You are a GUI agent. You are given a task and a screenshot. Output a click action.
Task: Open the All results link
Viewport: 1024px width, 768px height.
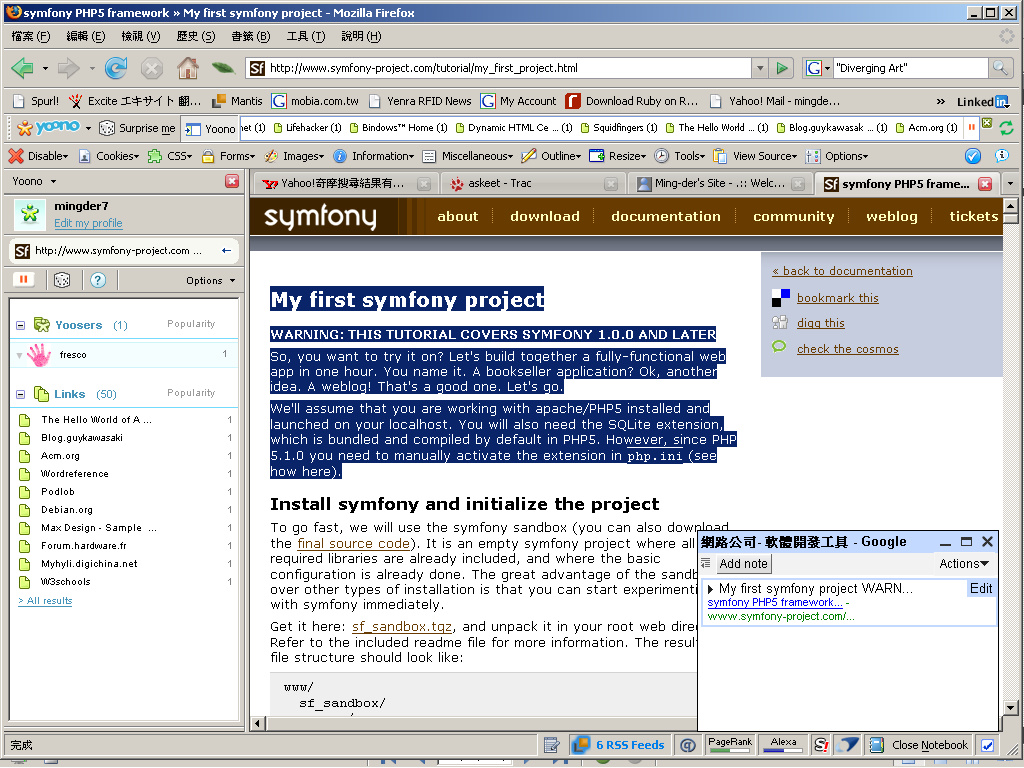[x=45, y=601]
